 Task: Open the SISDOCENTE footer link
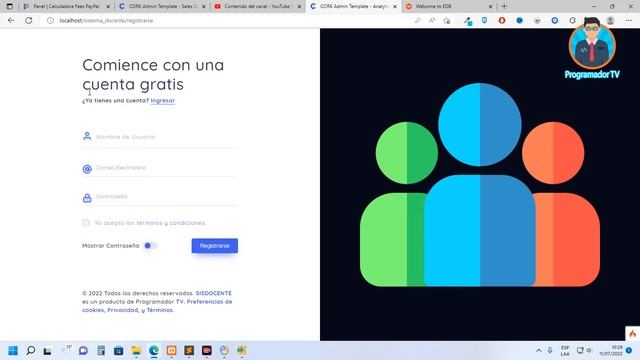coord(213,293)
